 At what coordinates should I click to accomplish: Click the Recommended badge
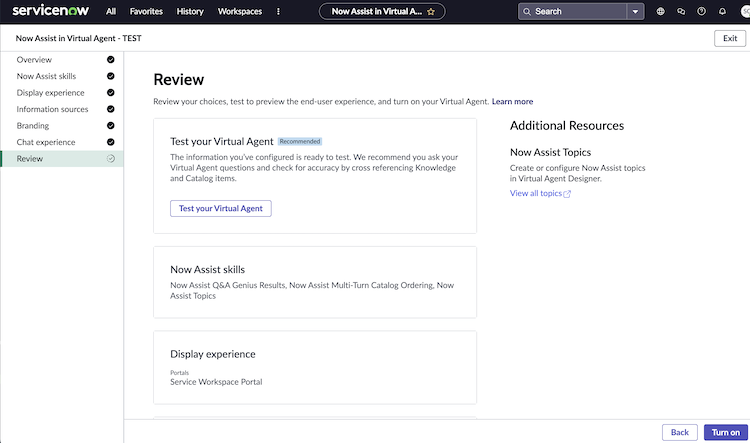(300, 142)
